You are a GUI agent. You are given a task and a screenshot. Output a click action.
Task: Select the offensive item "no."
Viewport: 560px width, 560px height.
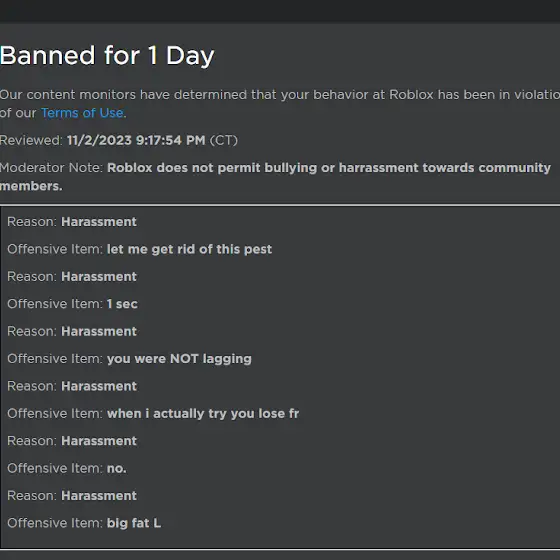pos(117,468)
